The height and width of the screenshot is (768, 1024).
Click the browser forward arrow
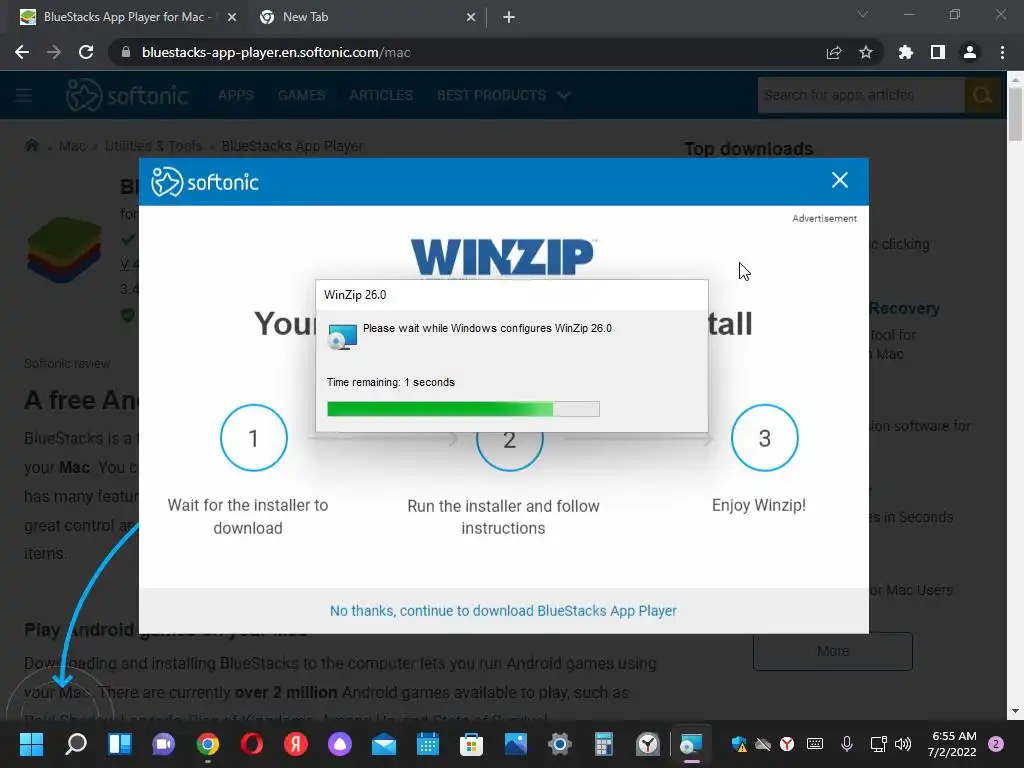pyautogui.click(x=54, y=52)
